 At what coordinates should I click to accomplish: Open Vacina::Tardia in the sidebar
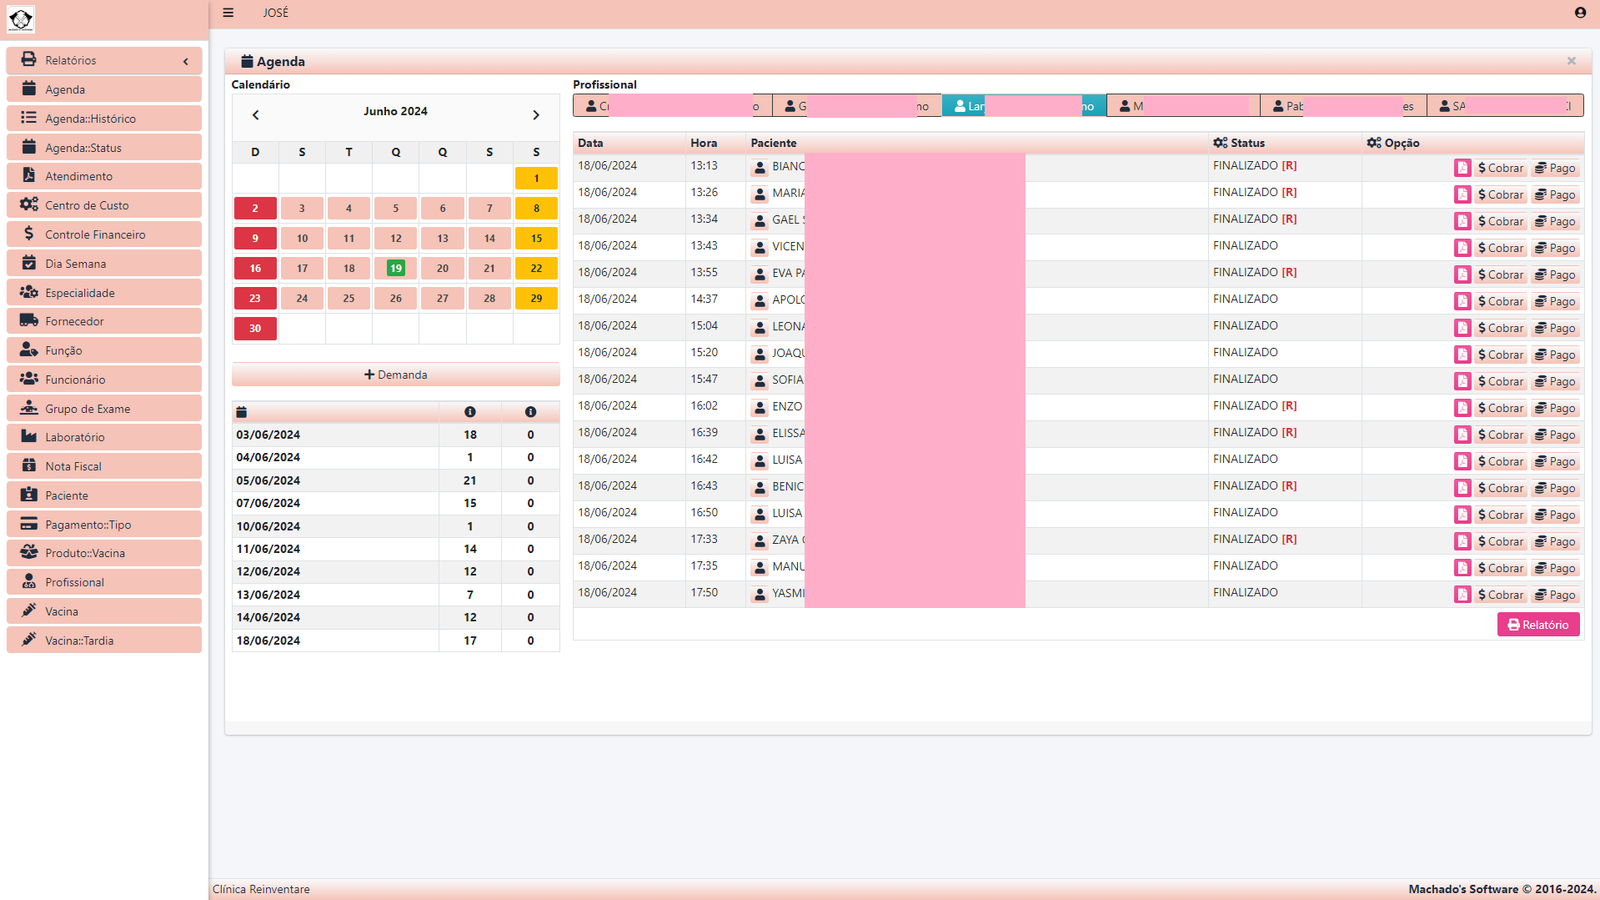(79, 641)
